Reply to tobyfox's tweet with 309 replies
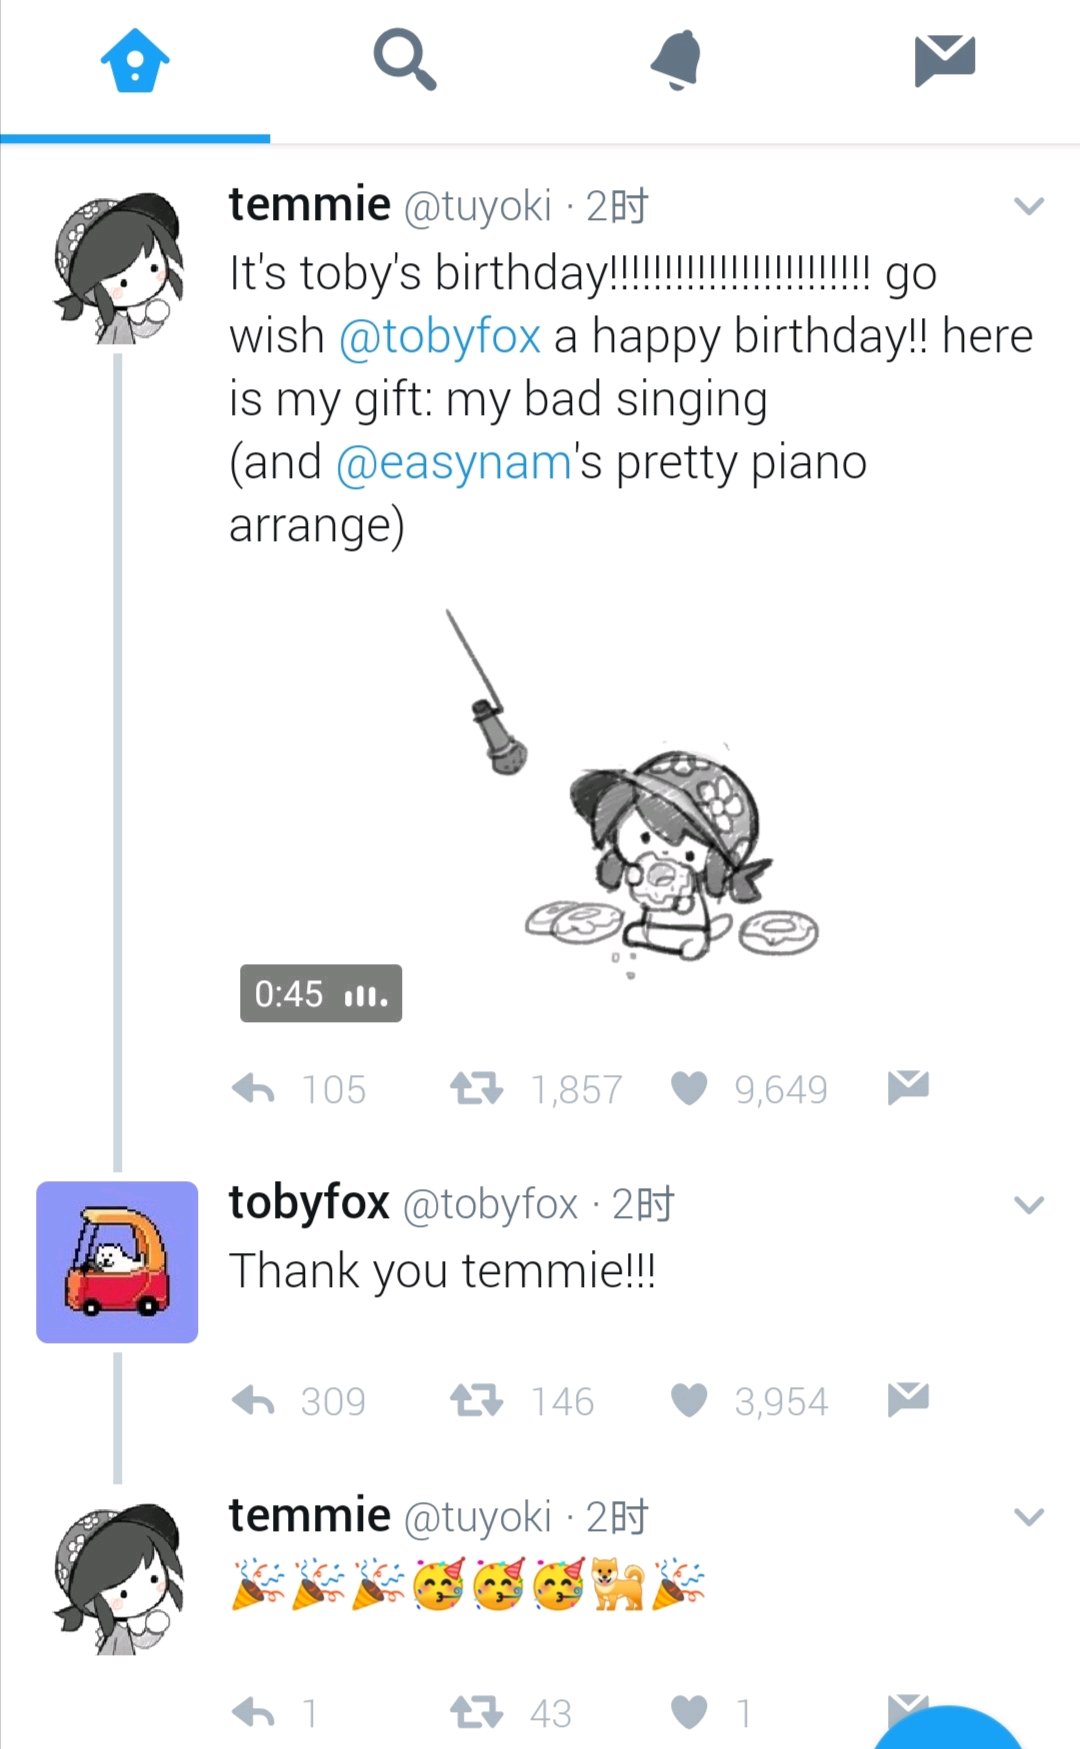1080x1749 pixels. (x=253, y=1400)
